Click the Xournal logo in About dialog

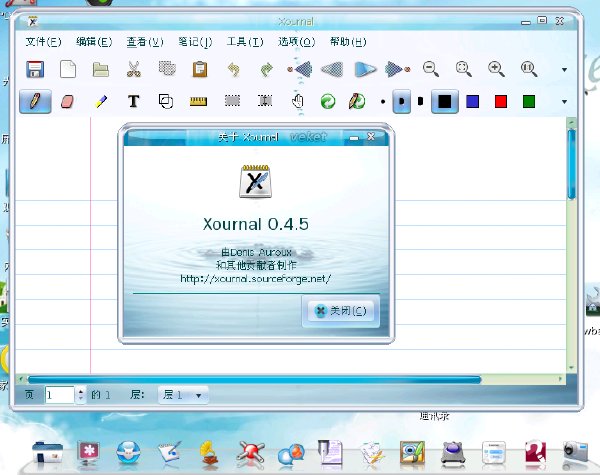(256, 181)
